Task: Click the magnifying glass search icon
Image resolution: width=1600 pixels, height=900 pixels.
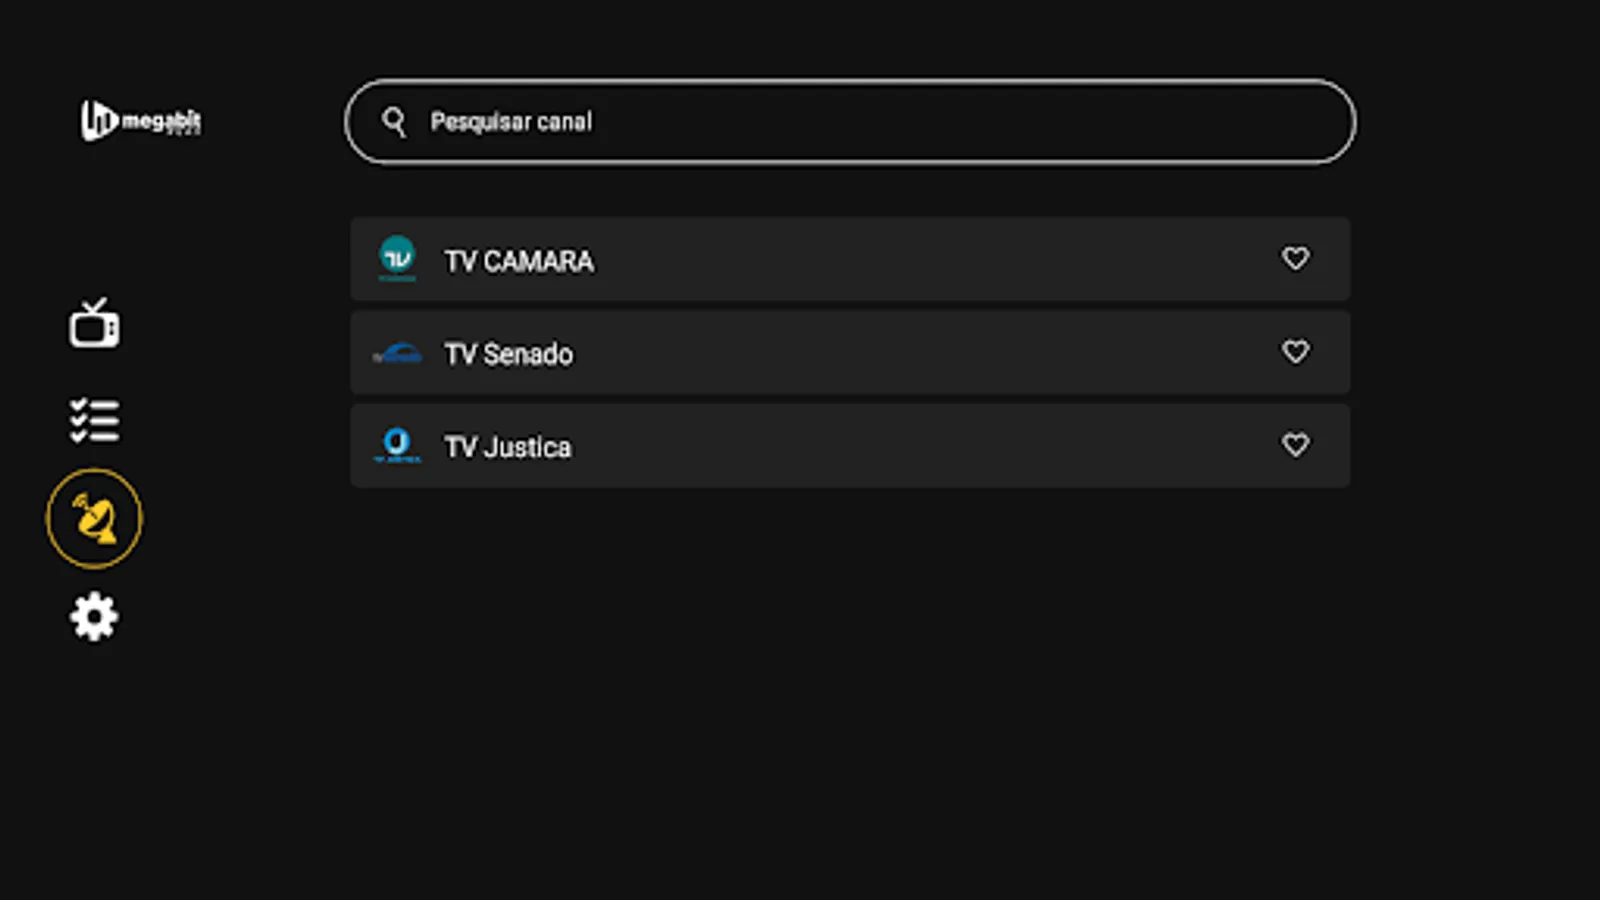Action: pos(394,122)
